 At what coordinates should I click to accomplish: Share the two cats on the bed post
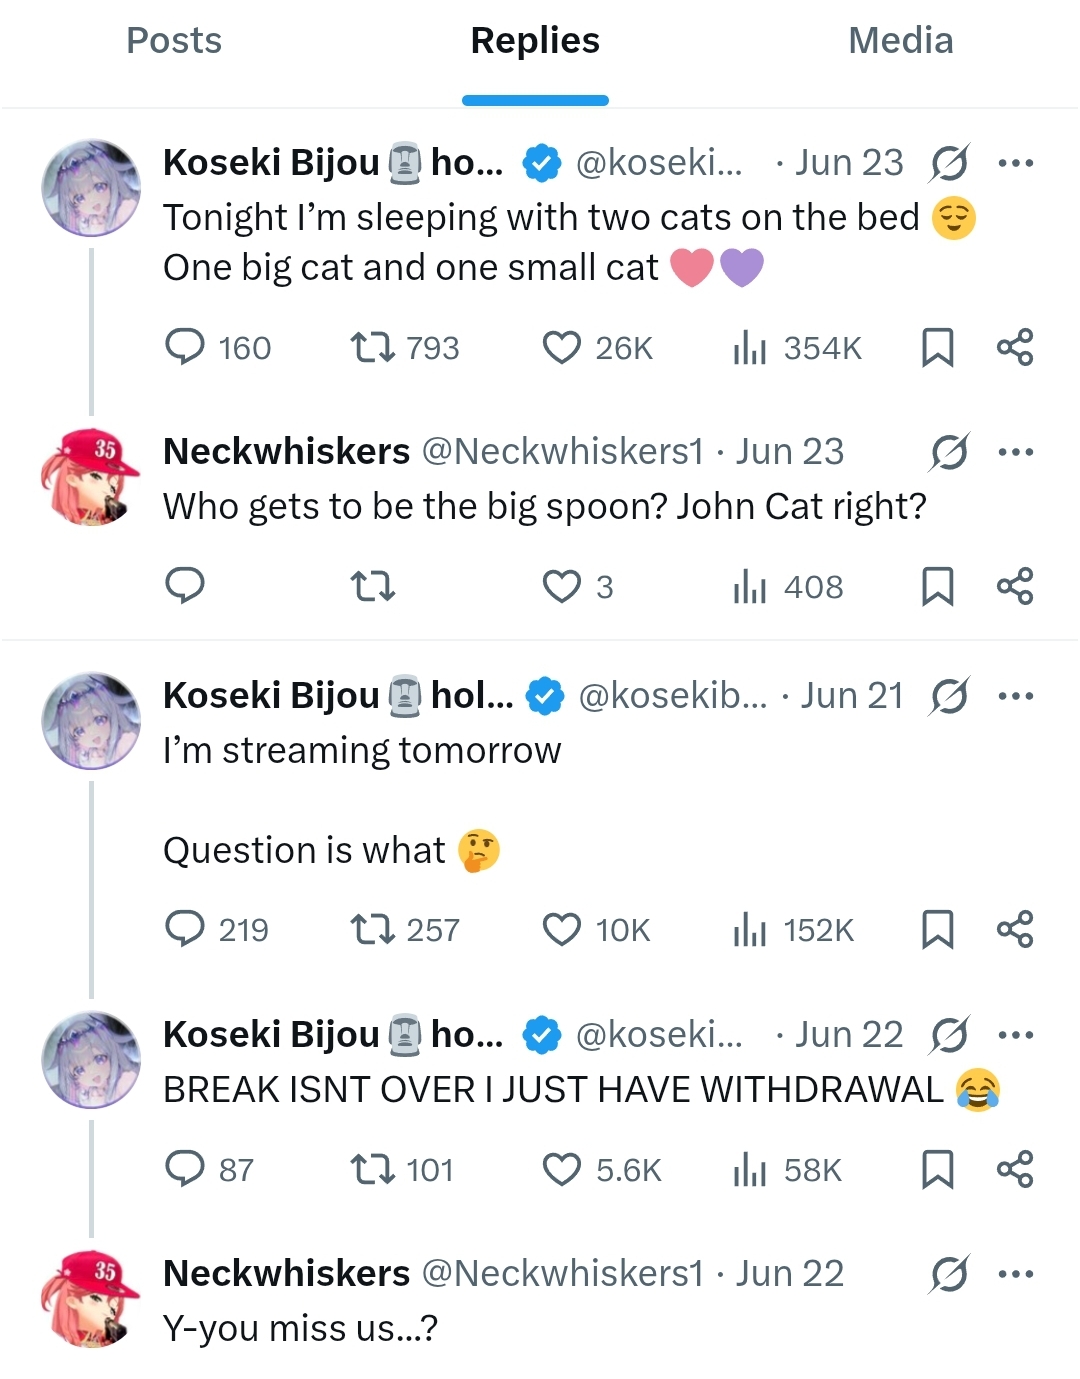point(1015,348)
